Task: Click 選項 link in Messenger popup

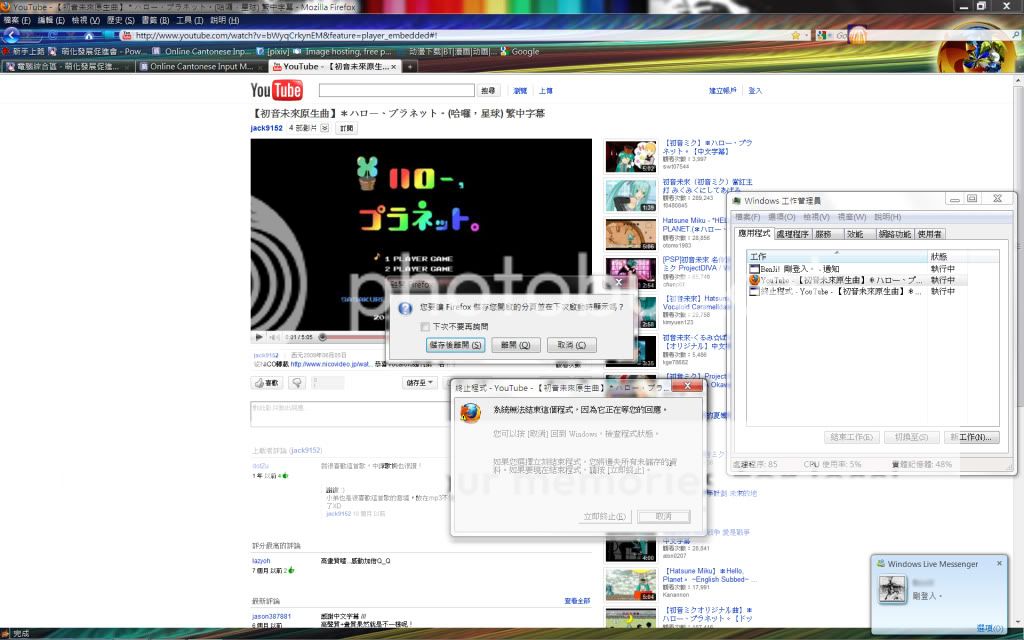Action: (990, 628)
